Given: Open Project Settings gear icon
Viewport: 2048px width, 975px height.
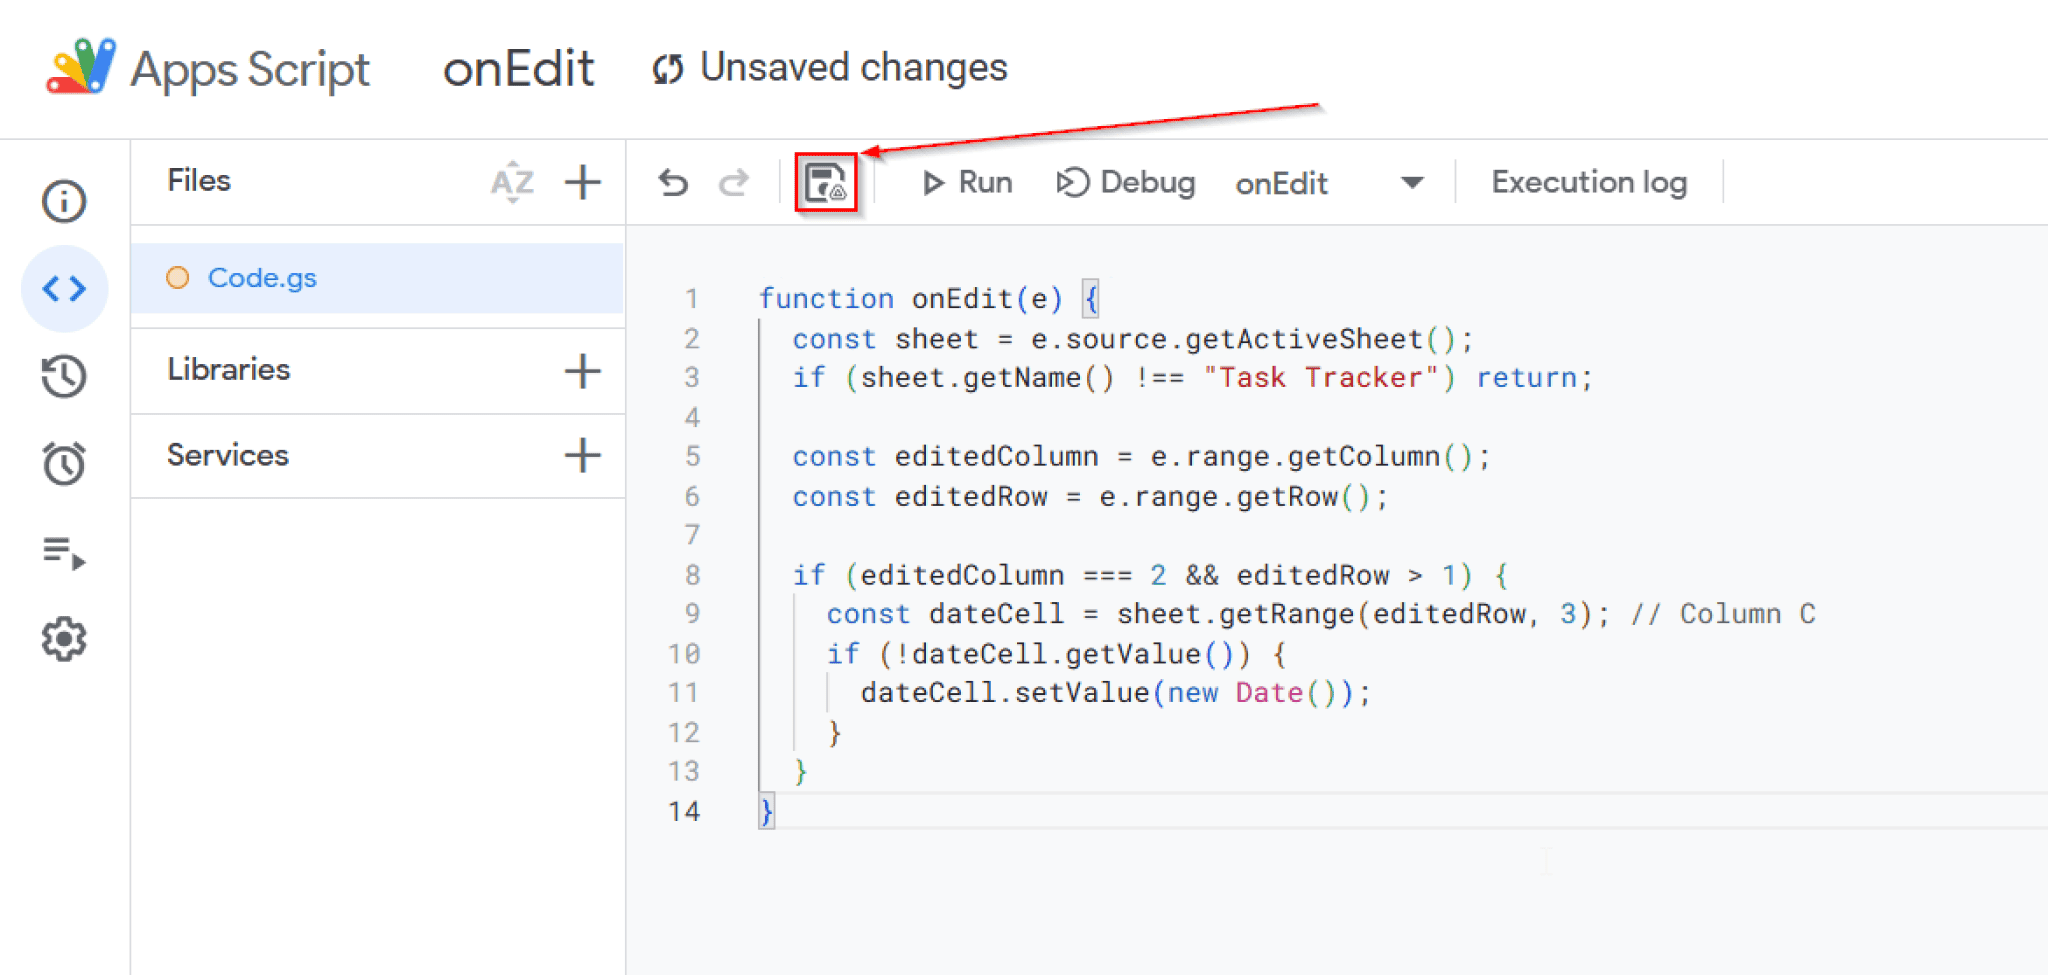Looking at the screenshot, I should point(64,639).
